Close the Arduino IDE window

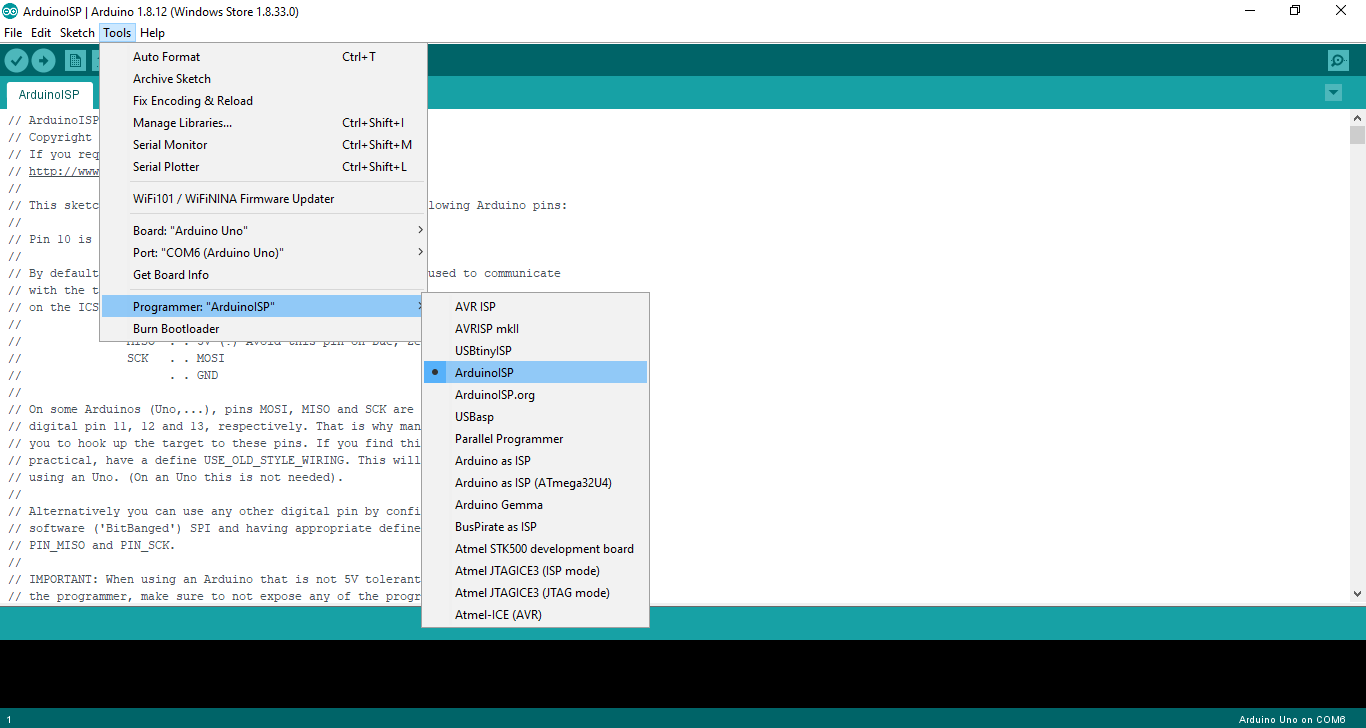(x=1341, y=11)
